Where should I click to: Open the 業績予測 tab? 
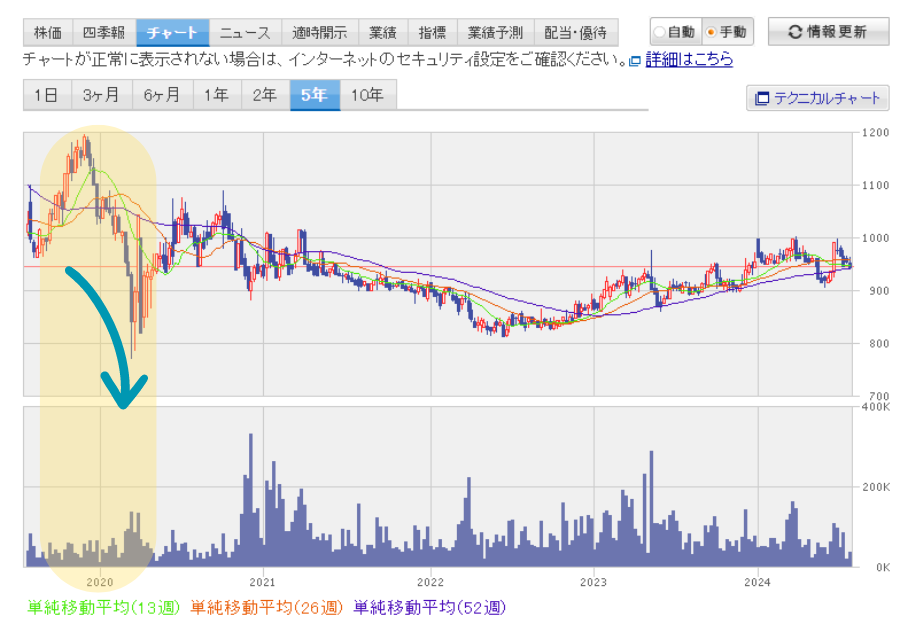pyautogui.click(x=495, y=32)
